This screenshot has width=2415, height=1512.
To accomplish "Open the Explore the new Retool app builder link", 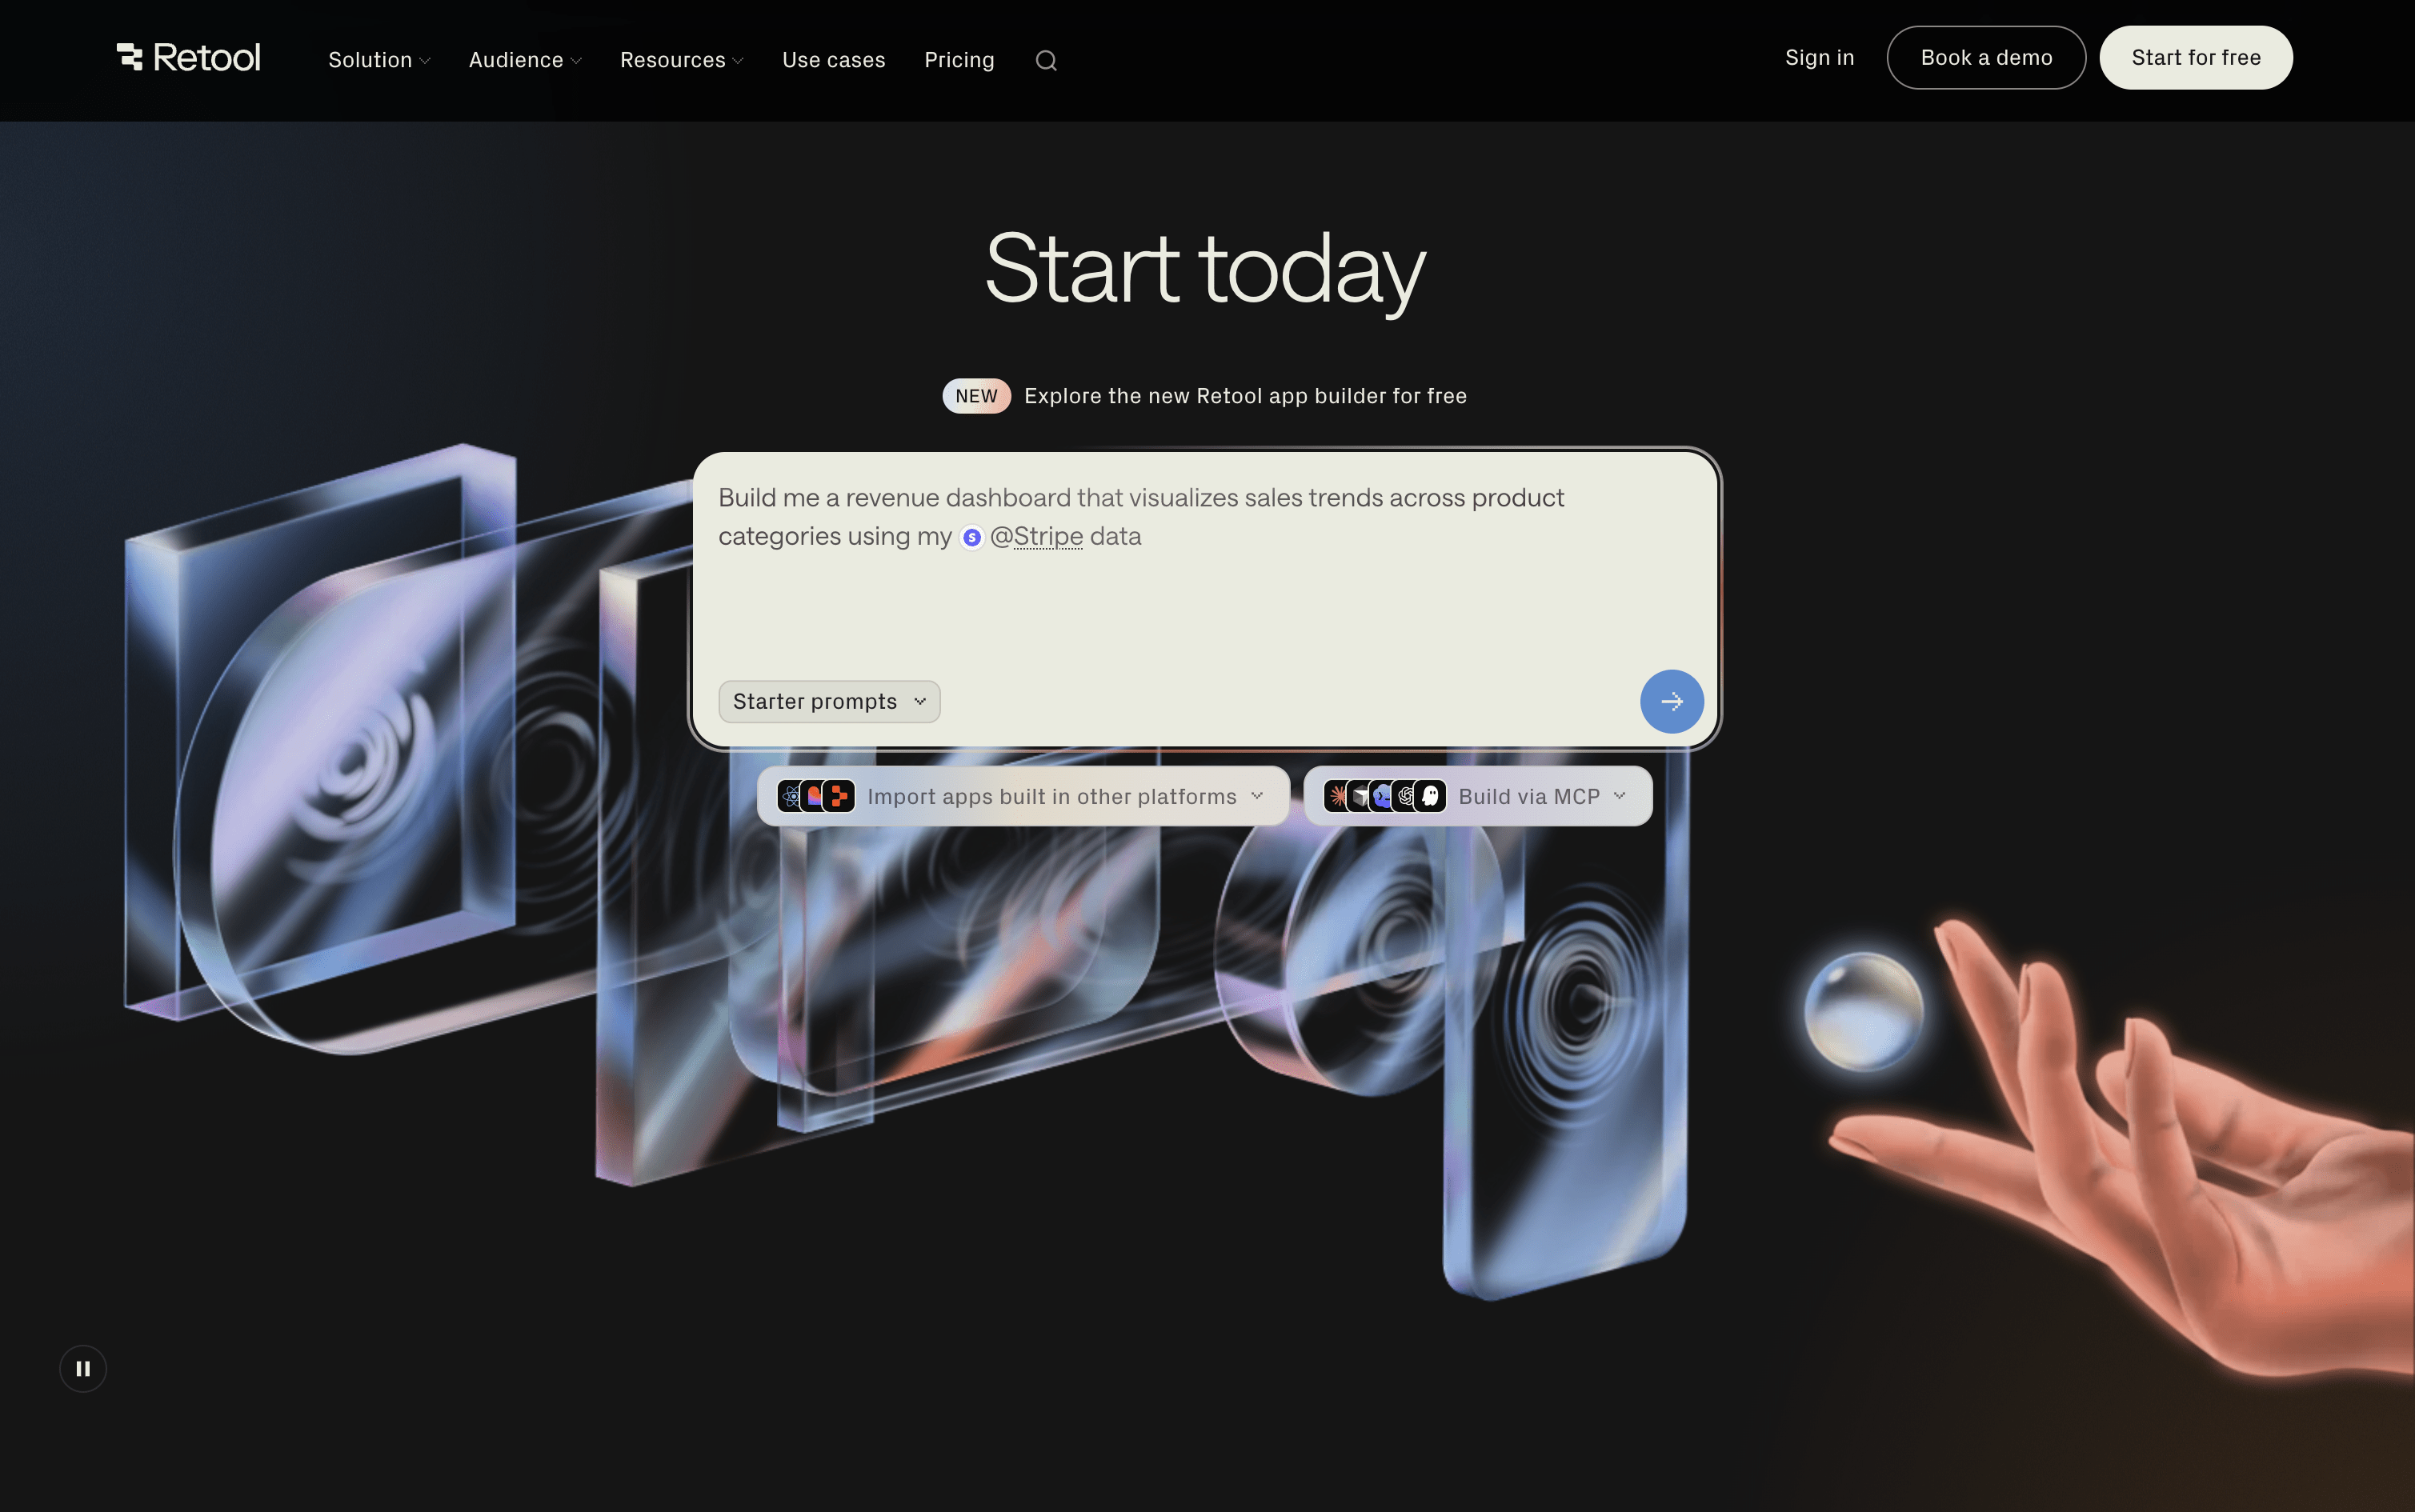I will point(1245,396).
